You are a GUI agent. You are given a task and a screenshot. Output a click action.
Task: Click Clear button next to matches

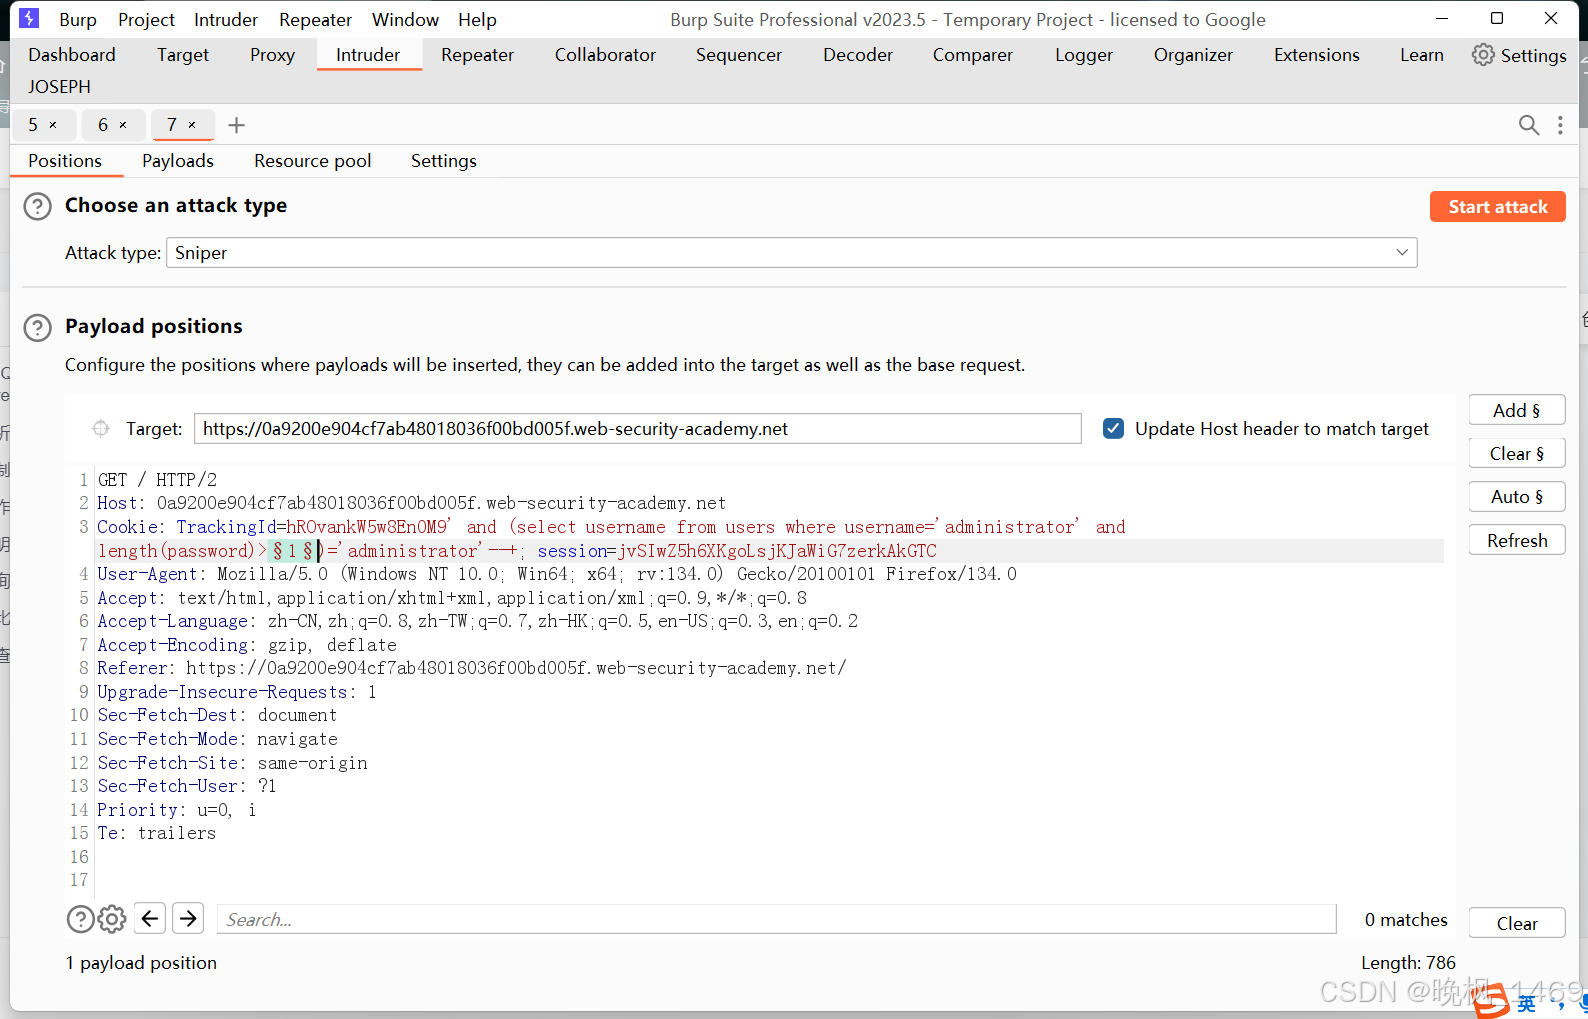1516,923
